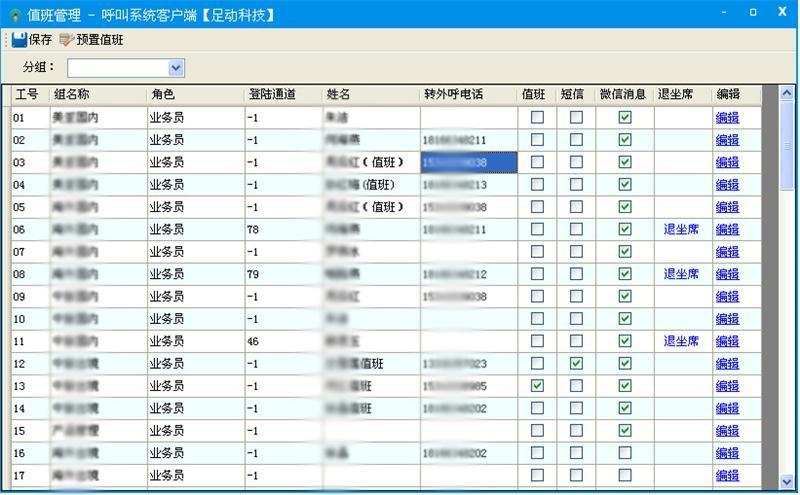
Task: Click 编辑 link for employee 01
Action: point(727,118)
